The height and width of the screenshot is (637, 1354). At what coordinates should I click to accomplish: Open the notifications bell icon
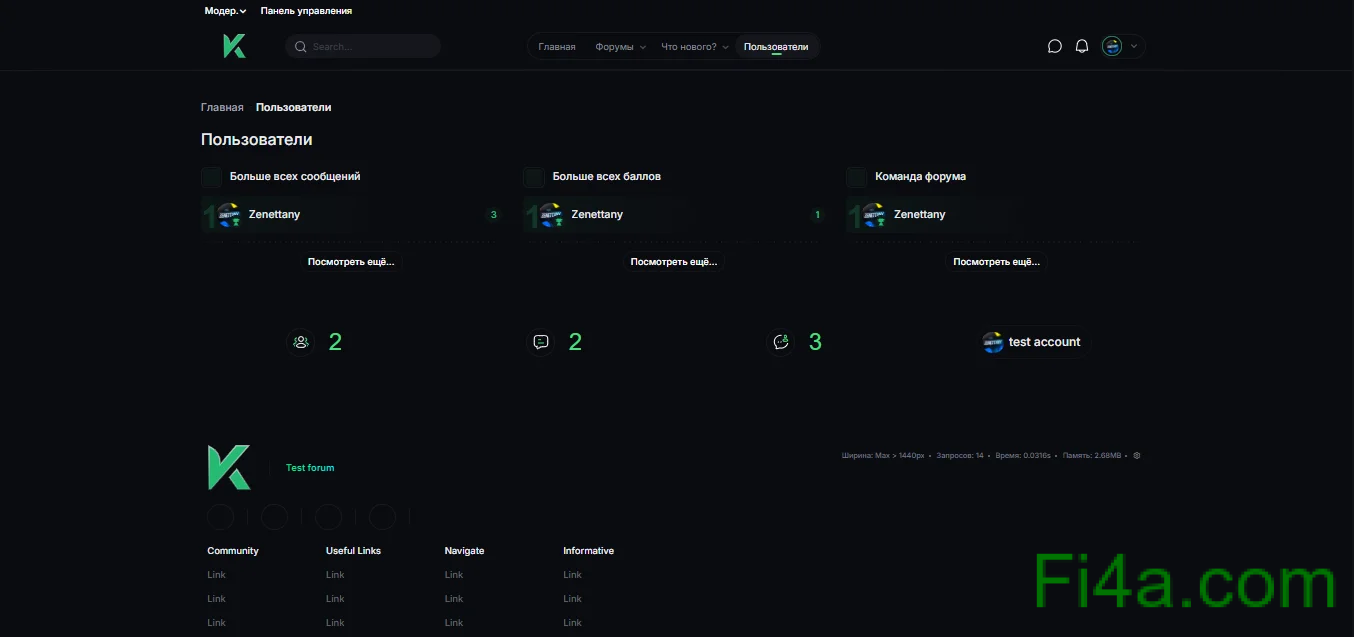click(x=1081, y=46)
